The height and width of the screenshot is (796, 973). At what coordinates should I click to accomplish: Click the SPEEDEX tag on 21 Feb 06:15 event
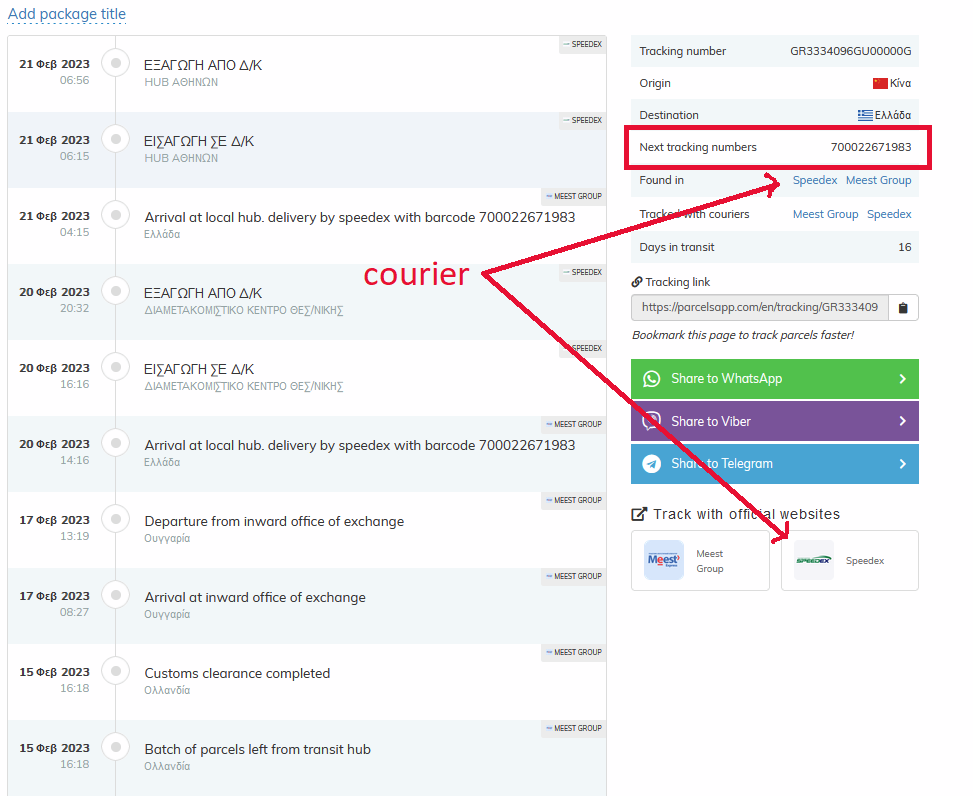click(x=583, y=120)
